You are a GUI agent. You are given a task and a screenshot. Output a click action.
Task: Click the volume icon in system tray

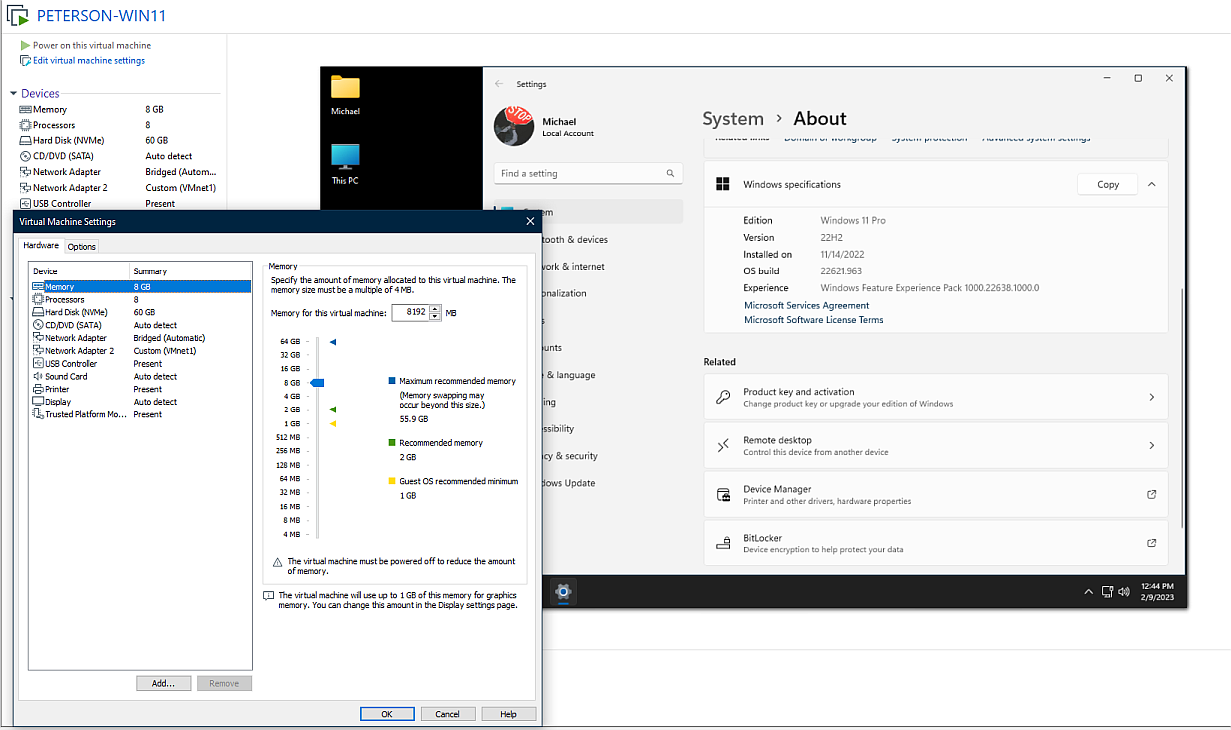[1124, 591]
